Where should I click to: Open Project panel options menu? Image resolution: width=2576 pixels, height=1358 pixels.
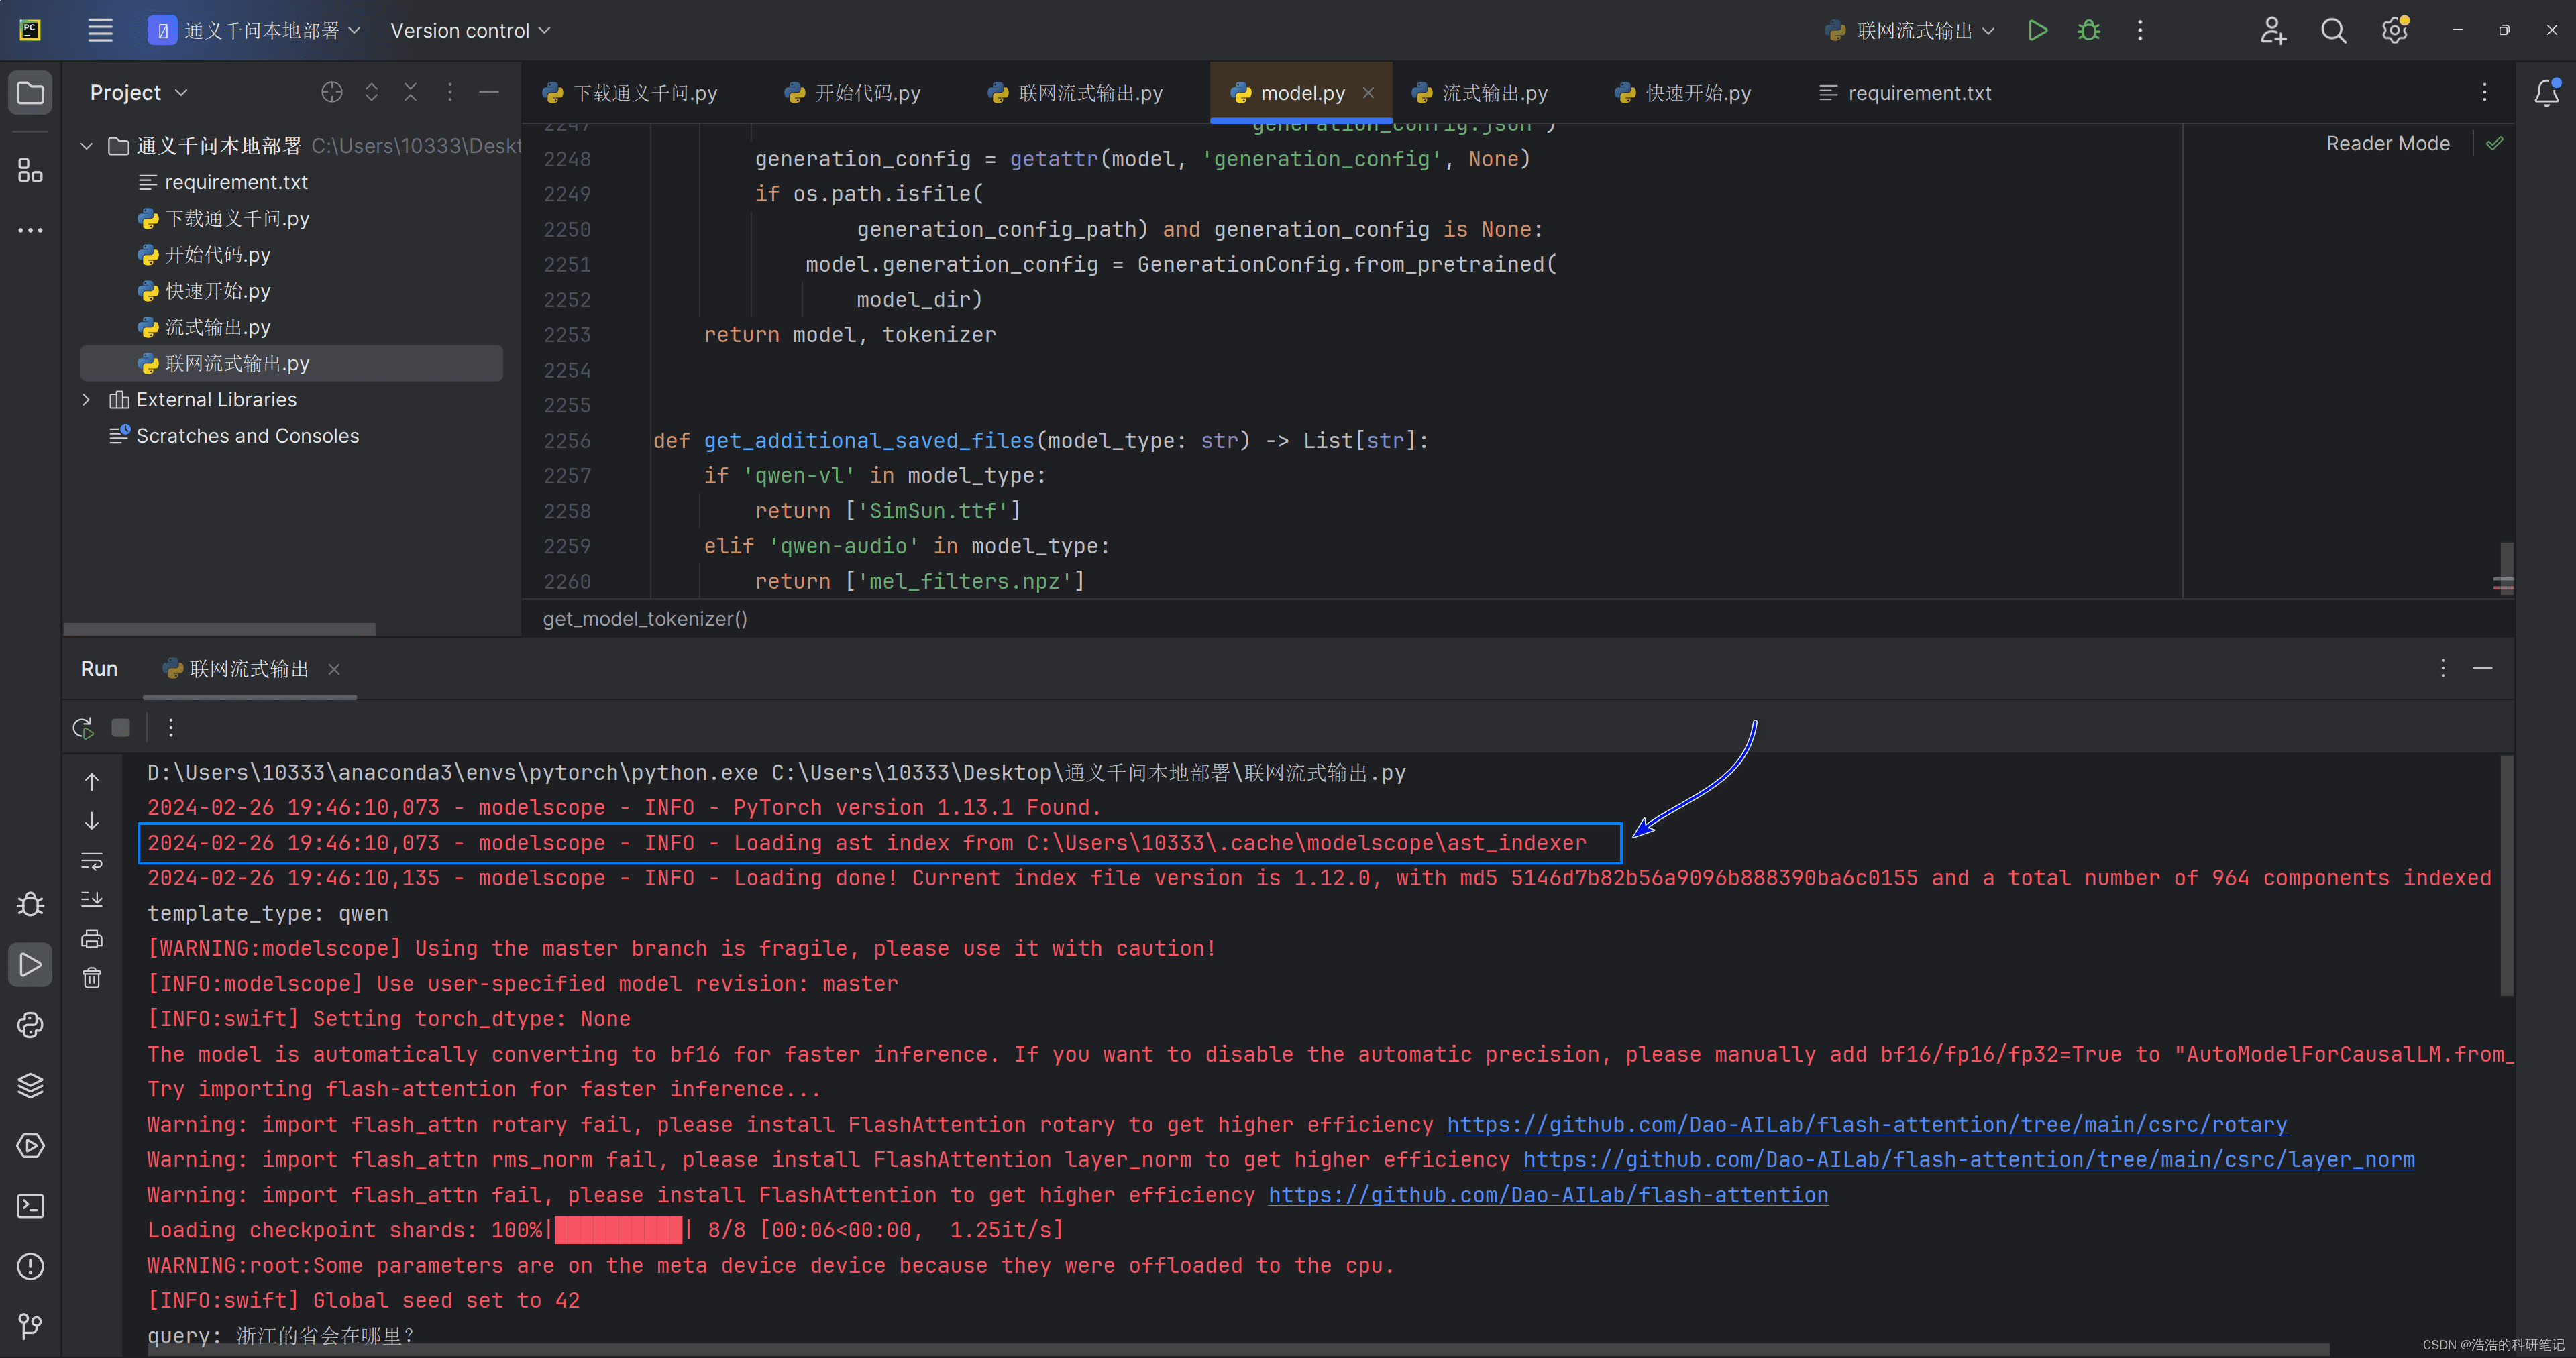[x=450, y=92]
